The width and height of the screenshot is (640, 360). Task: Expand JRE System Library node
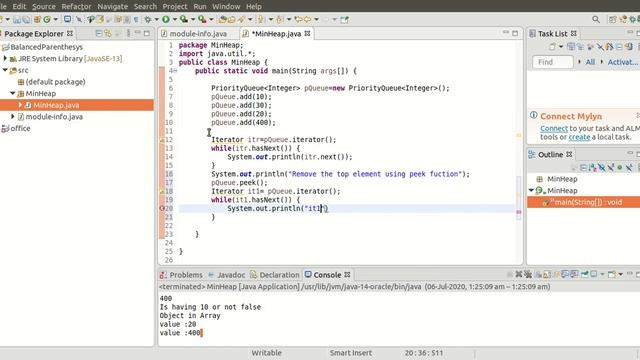click(x=5, y=58)
